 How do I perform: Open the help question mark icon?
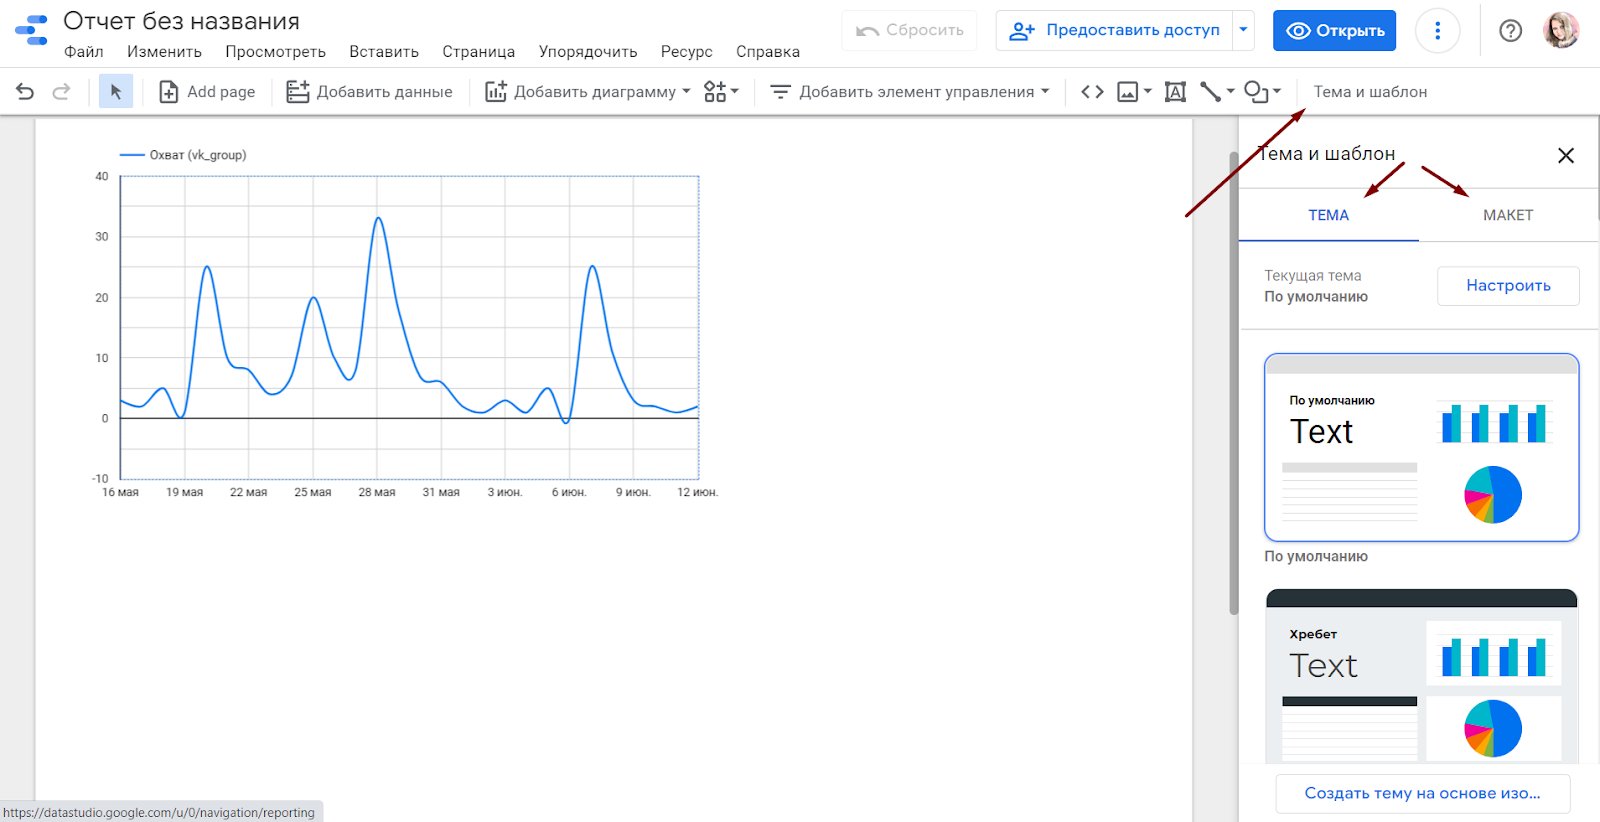pos(1510,31)
